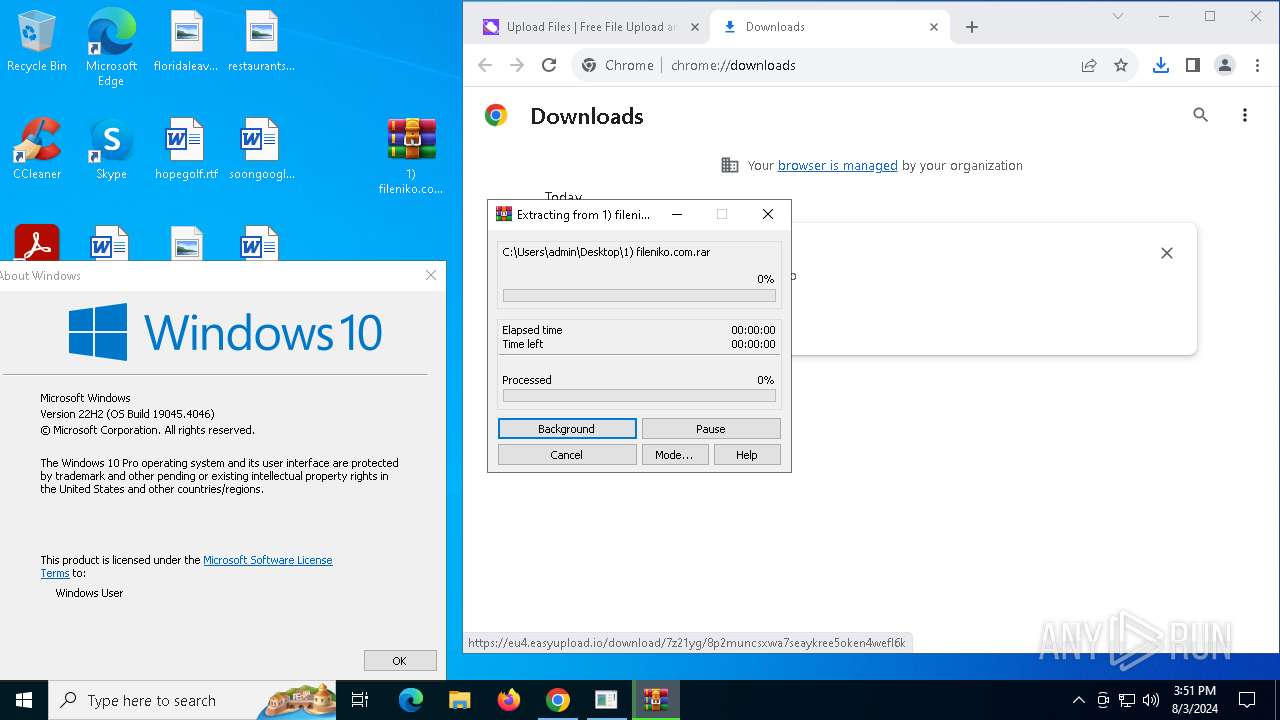Open the Windows Start menu
Screen dimensions: 1280x720
tap(24, 700)
